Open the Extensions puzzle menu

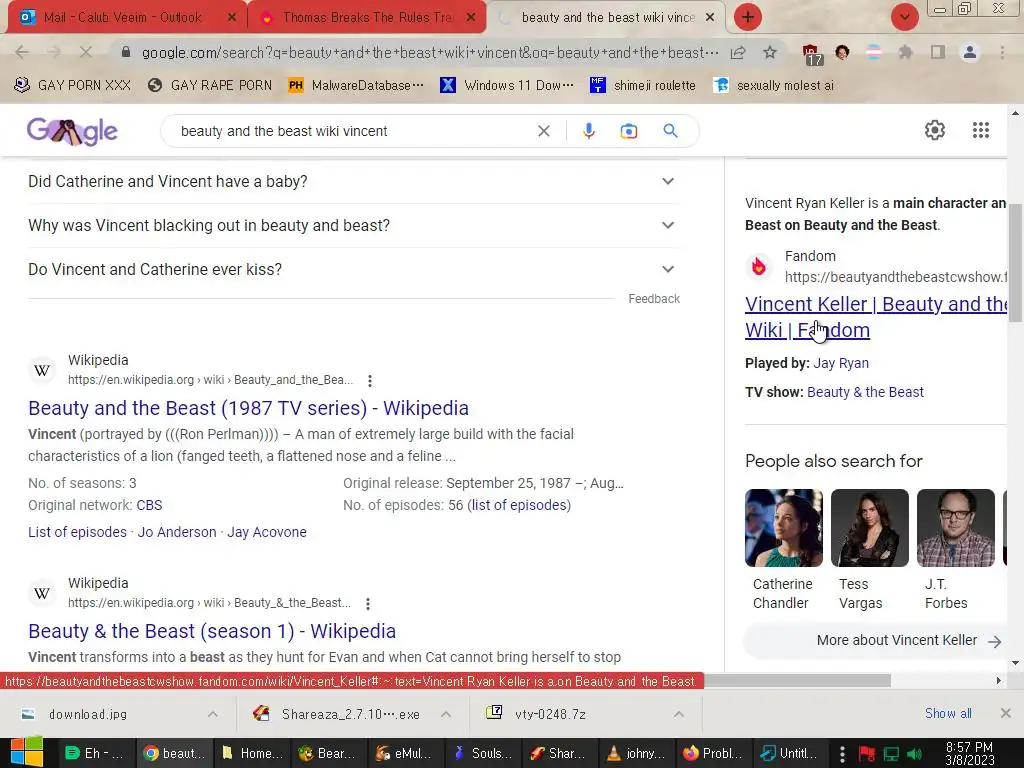(905, 52)
